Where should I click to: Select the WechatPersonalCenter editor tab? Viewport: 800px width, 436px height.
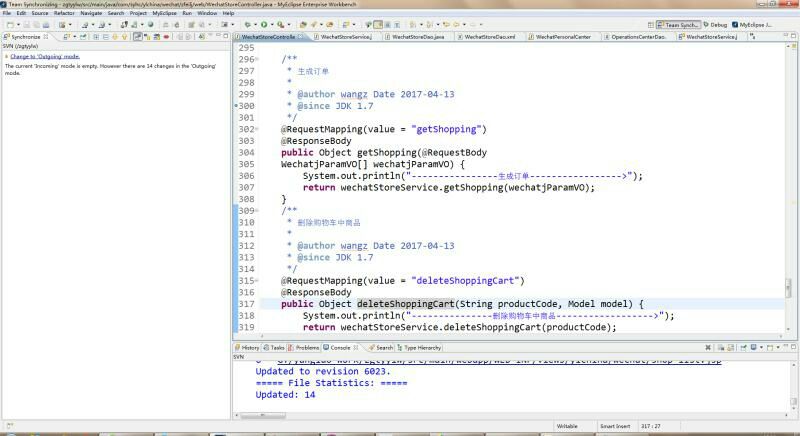(x=562, y=37)
